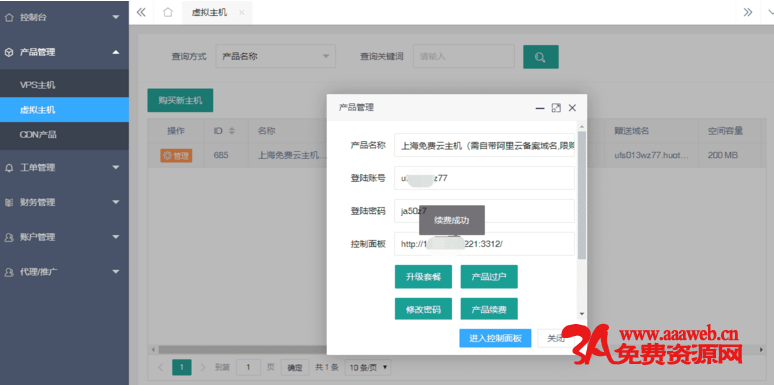Click the 产品名称 field in dialog
The image size is (774, 385).
pyautogui.click(x=484, y=145)
